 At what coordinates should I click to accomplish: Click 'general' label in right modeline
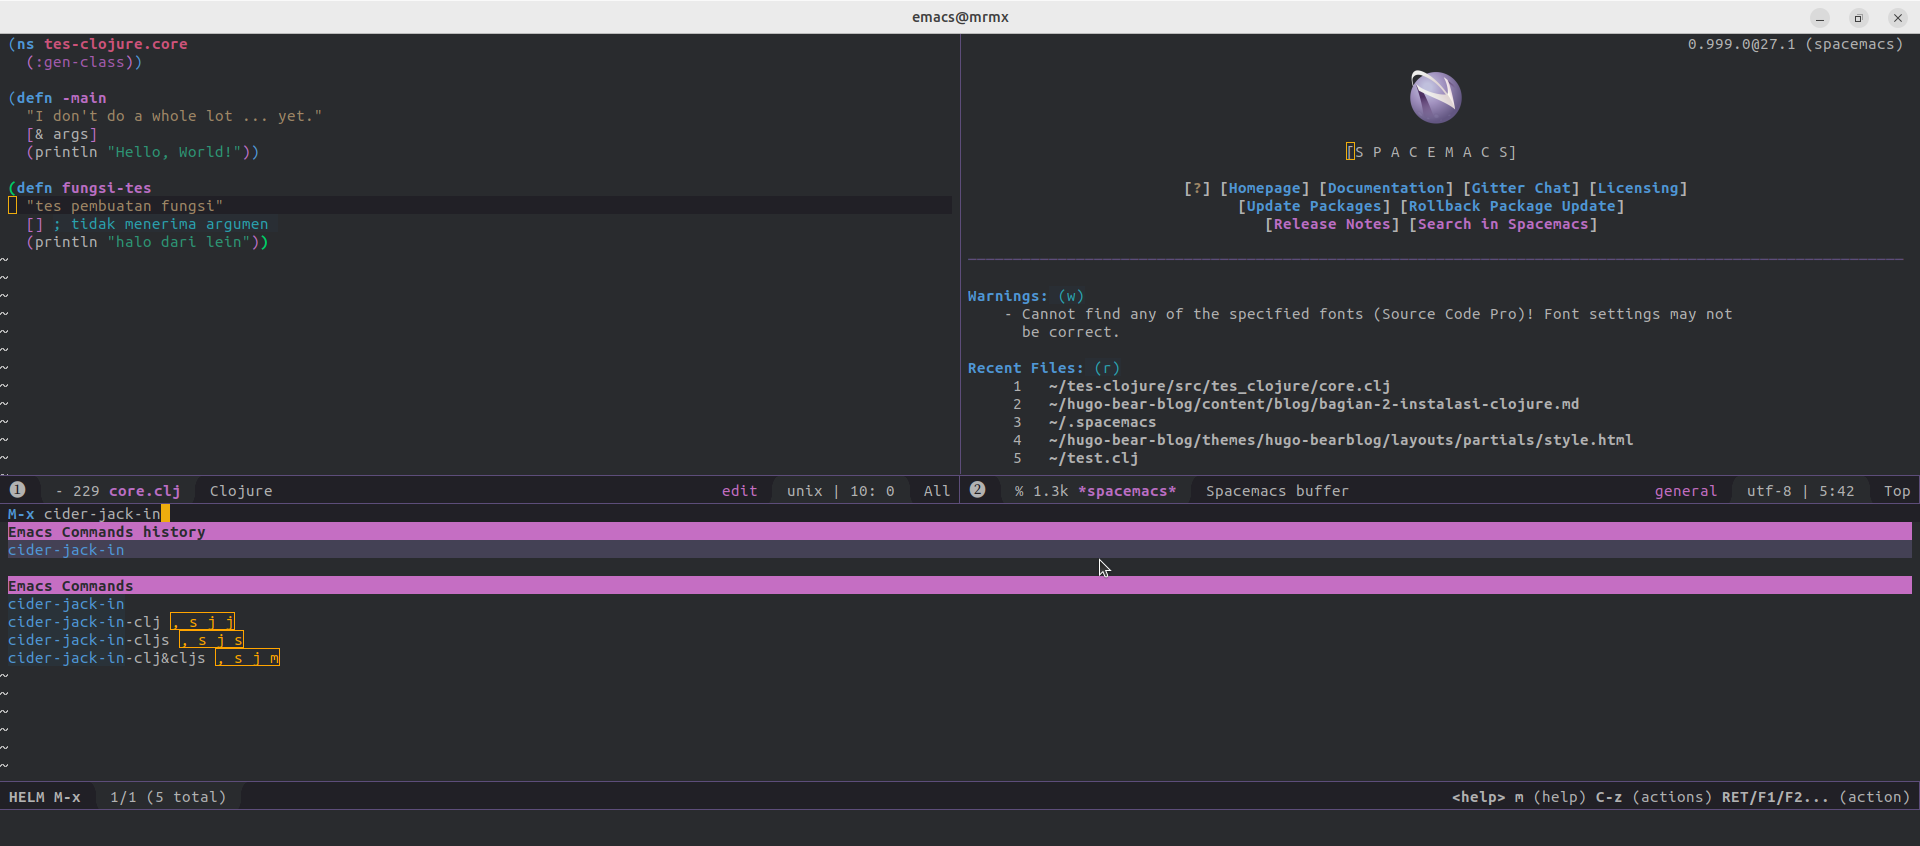click(1686, 491)
